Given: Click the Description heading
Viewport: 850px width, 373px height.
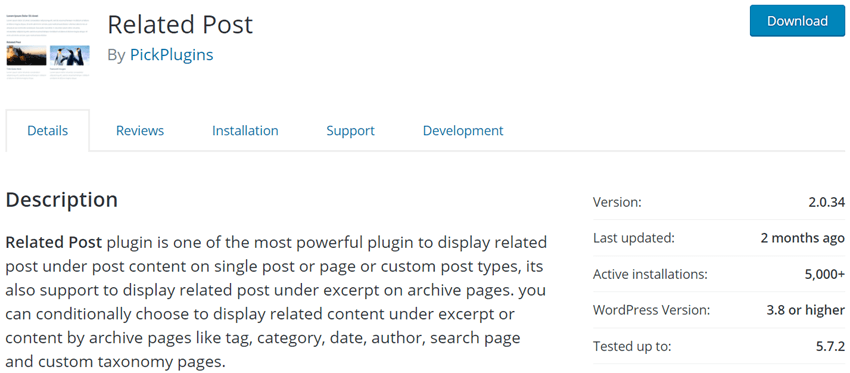Looking at the screenshot, I should point(61,200).
